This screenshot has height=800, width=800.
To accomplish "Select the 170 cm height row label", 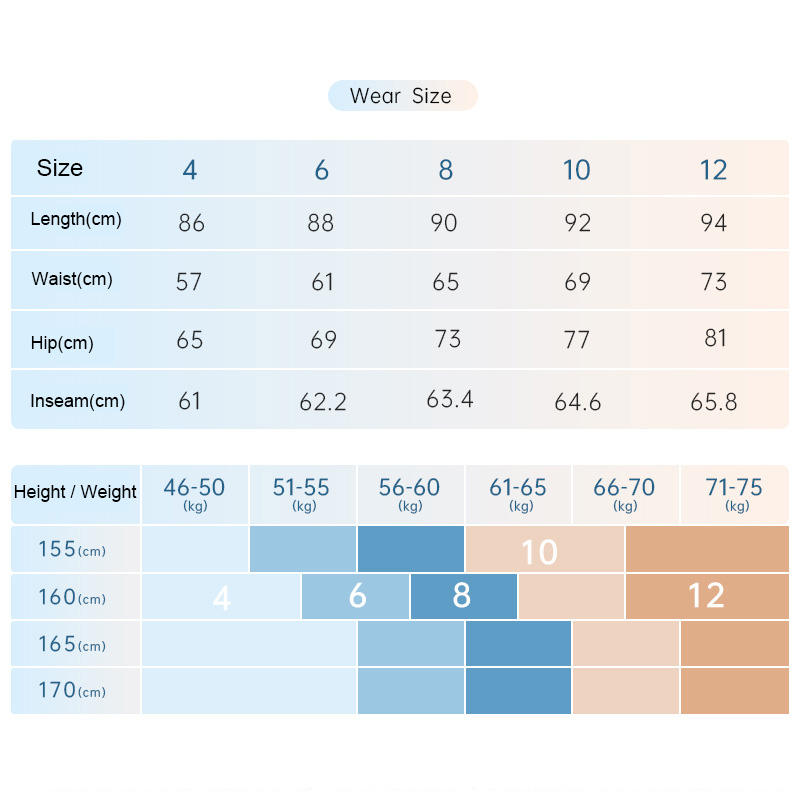I will pyautogui.click(x=72, y=690).
